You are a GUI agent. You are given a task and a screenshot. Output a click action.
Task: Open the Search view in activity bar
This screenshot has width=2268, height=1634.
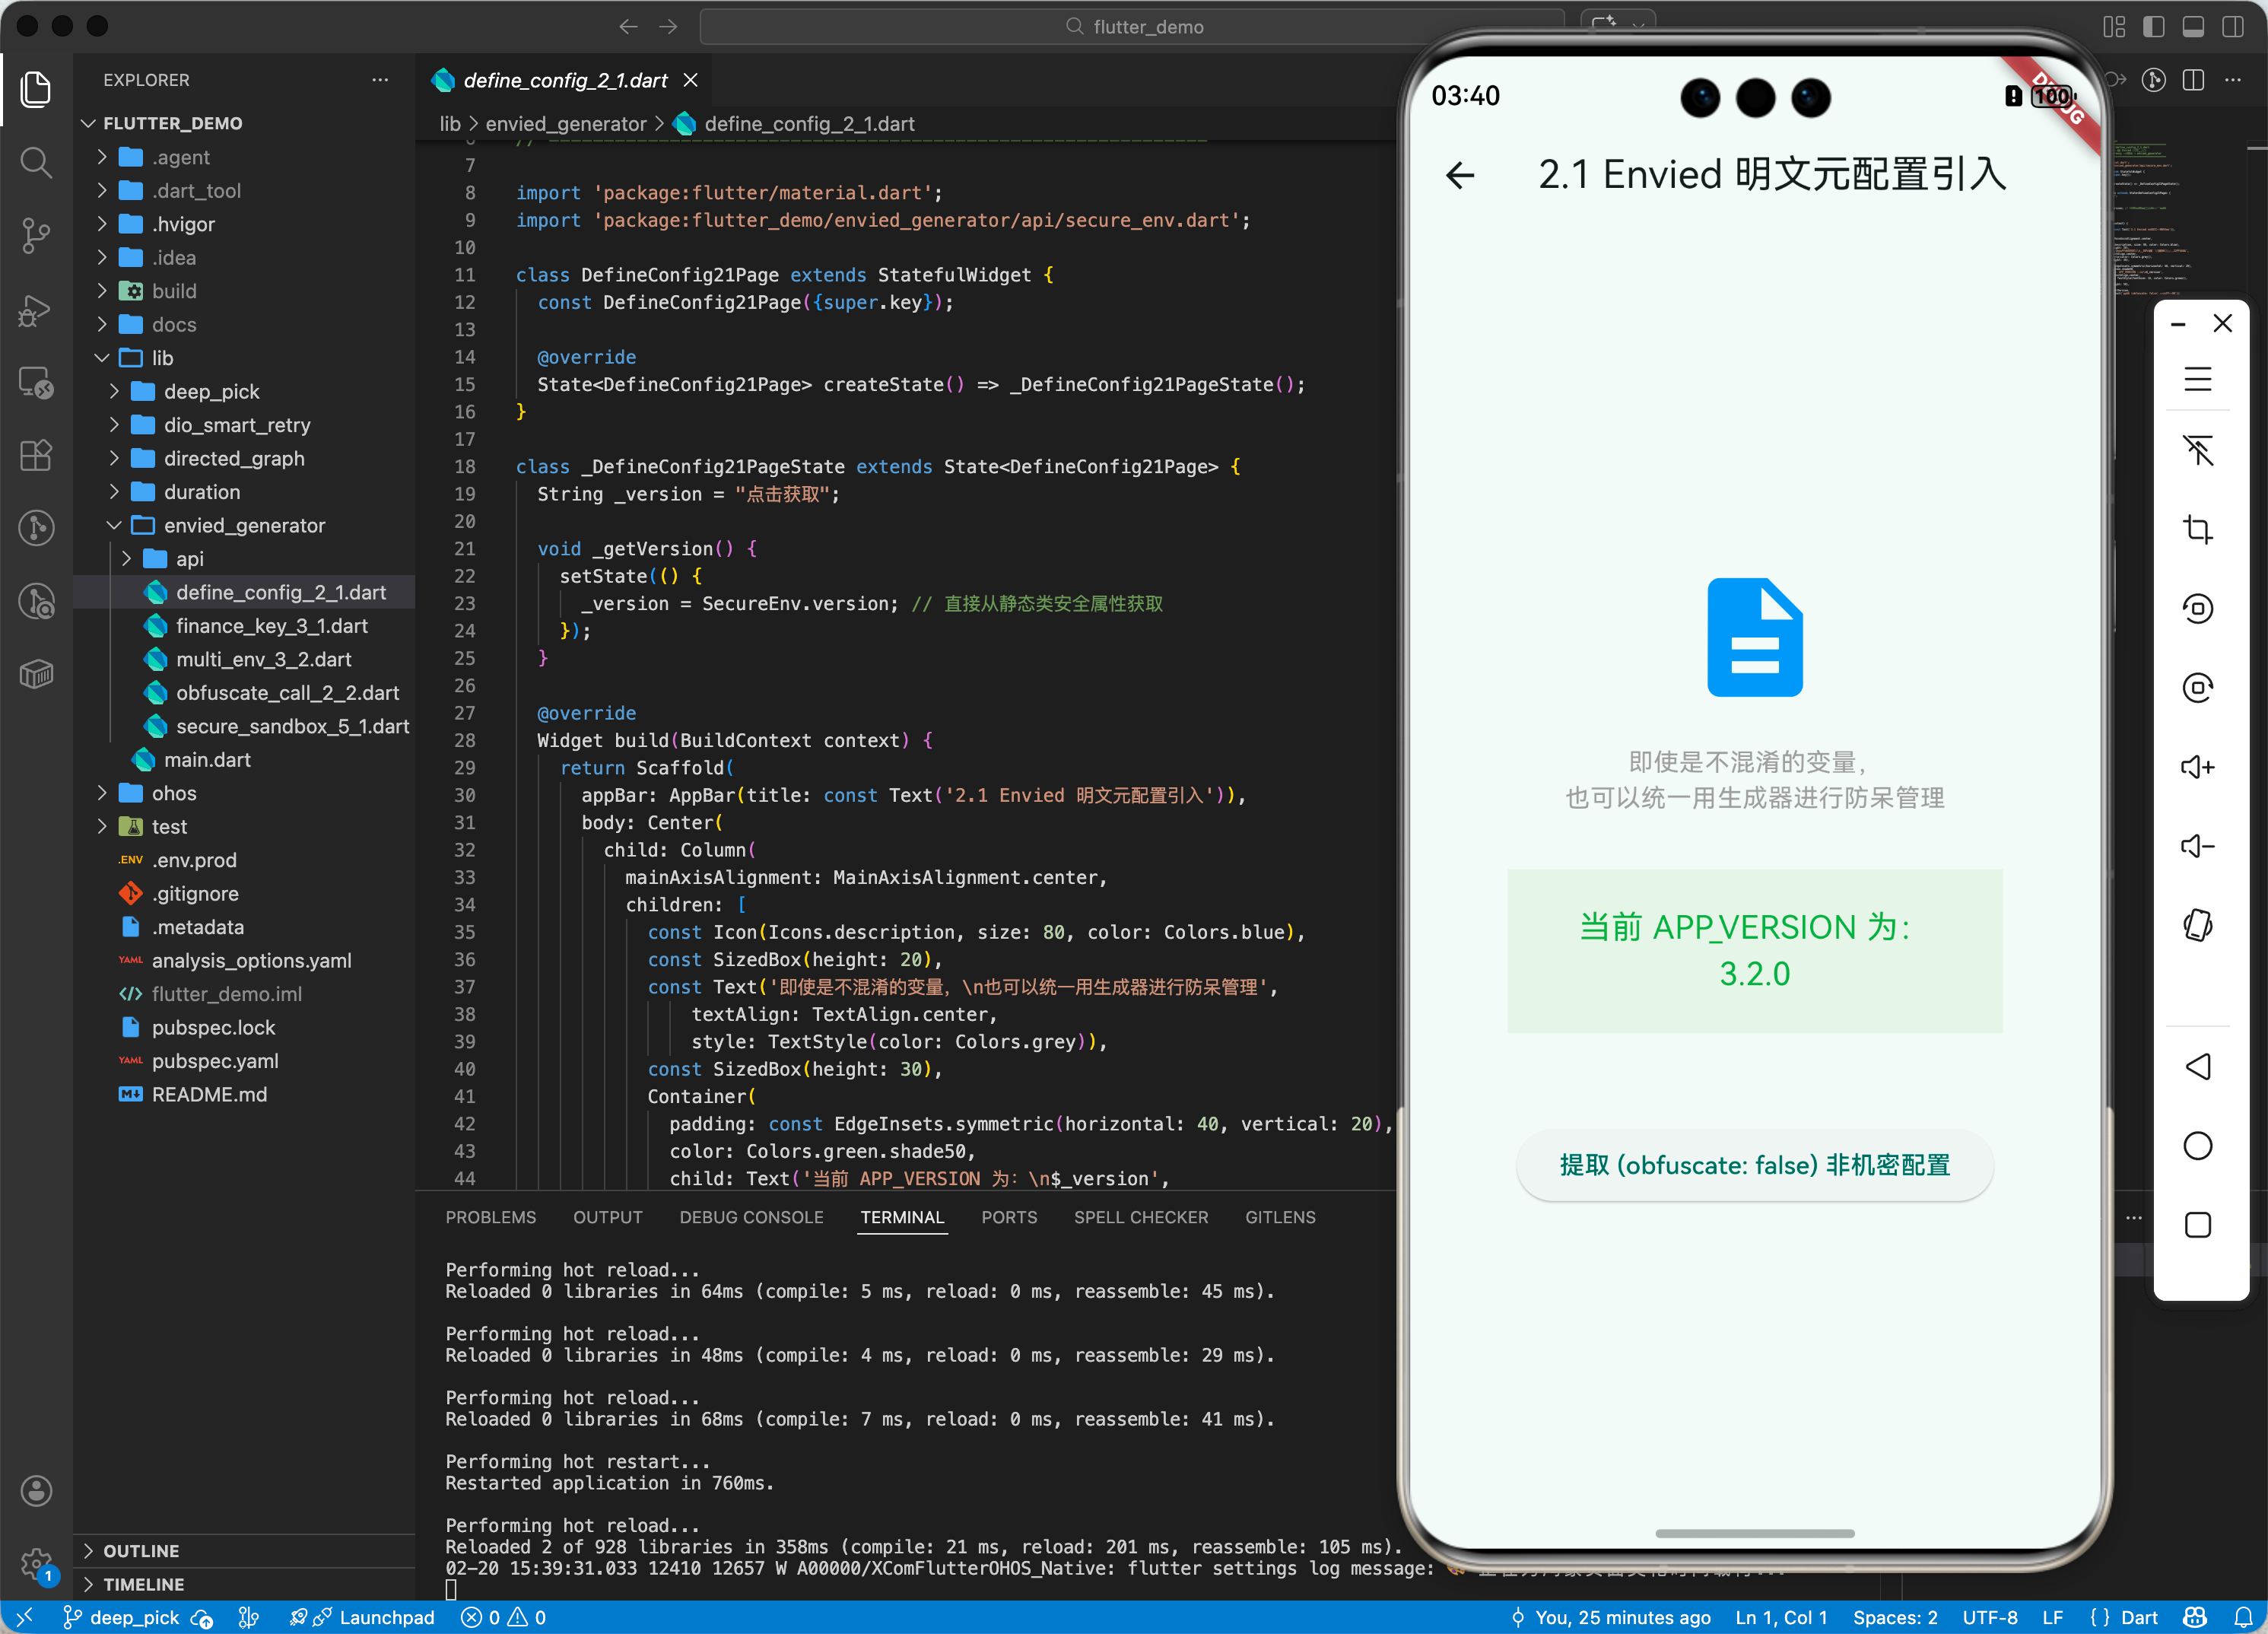pos(36,162)
